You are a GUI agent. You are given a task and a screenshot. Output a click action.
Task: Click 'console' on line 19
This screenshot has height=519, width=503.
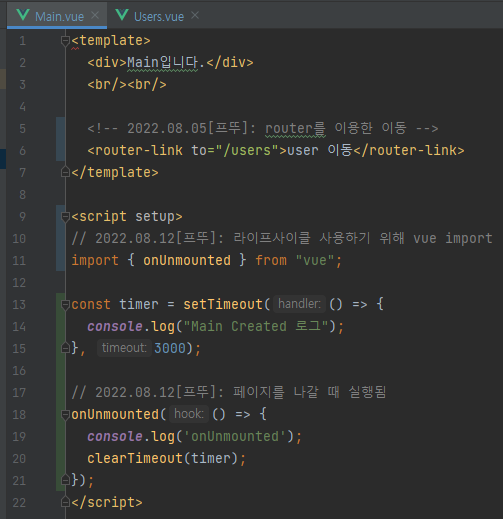[115, 436]
